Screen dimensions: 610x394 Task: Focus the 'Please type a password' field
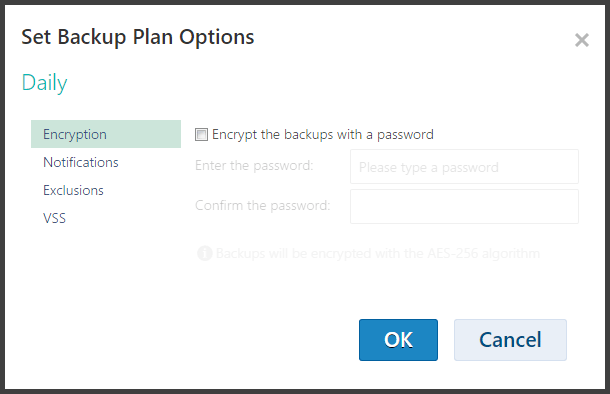pyautogui.click(x=464, y=167)
